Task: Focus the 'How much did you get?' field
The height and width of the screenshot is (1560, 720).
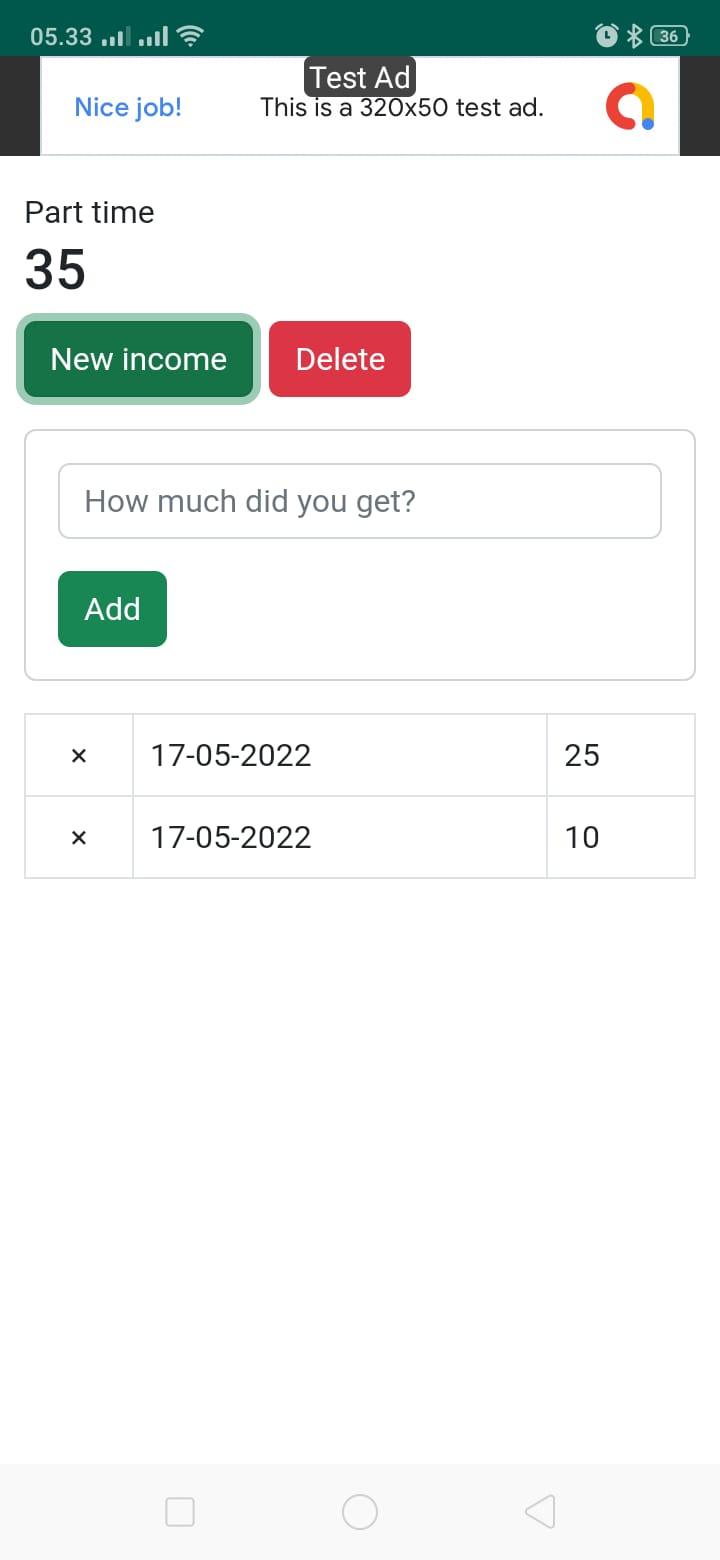Action: 360,501
